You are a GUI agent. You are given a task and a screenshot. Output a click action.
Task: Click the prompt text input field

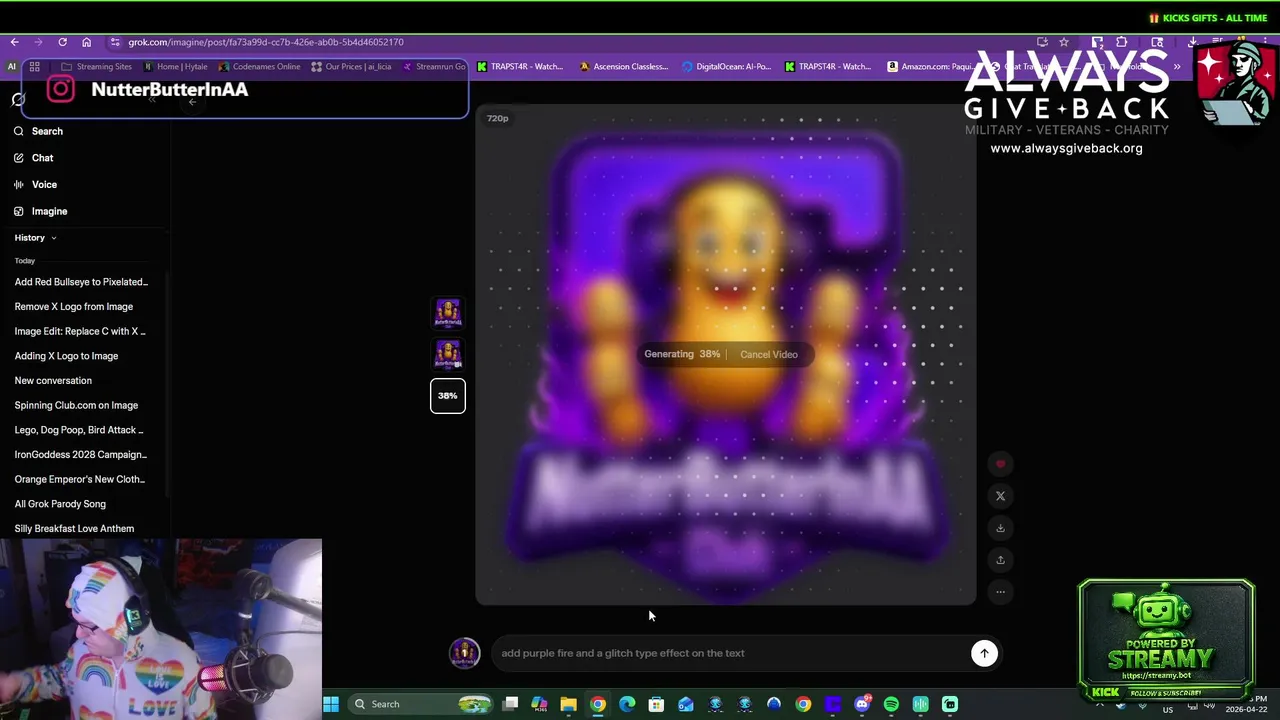coord(730,653)
